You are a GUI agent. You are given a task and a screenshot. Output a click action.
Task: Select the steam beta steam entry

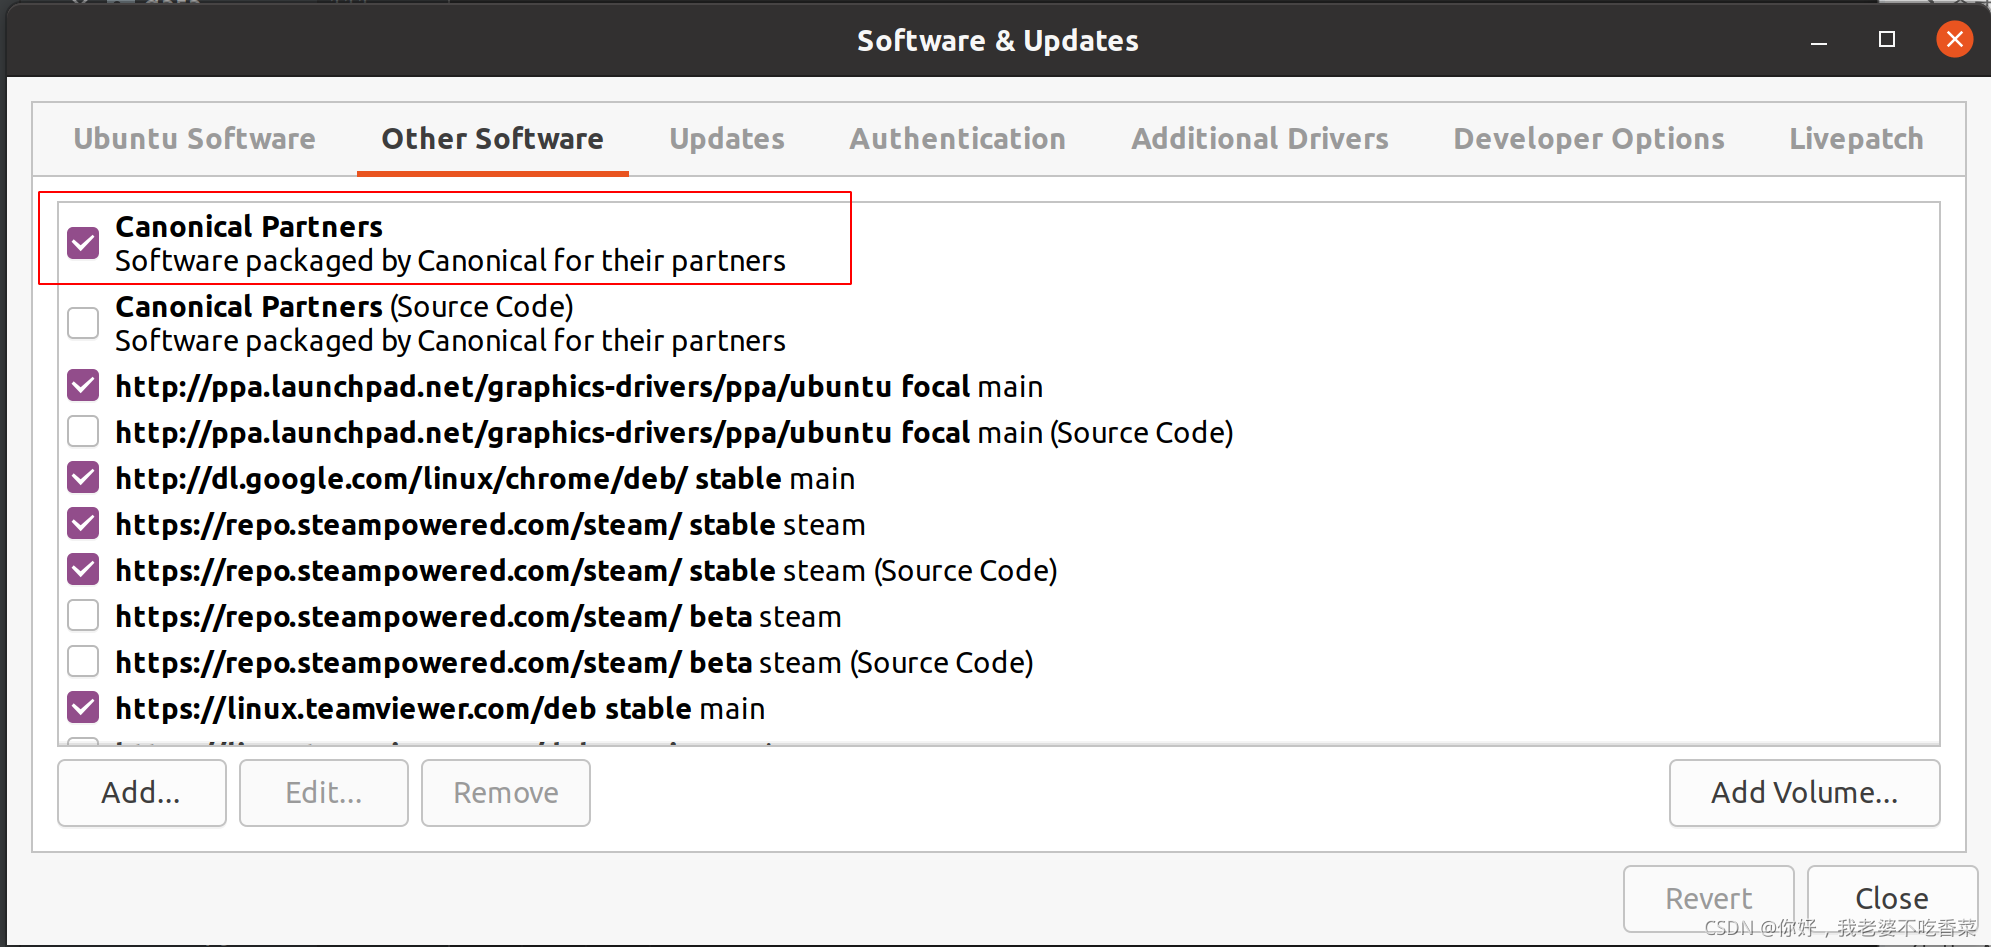[478, 616]
